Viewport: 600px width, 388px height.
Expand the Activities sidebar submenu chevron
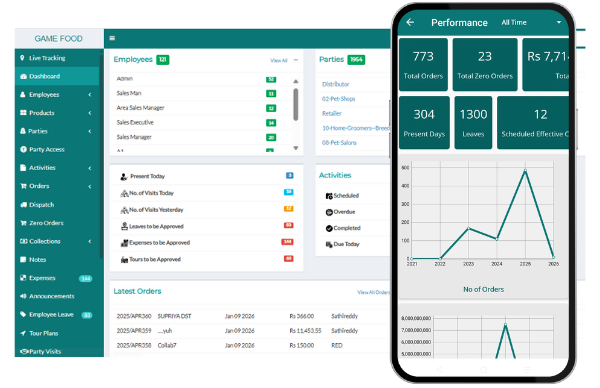(90, 168)
